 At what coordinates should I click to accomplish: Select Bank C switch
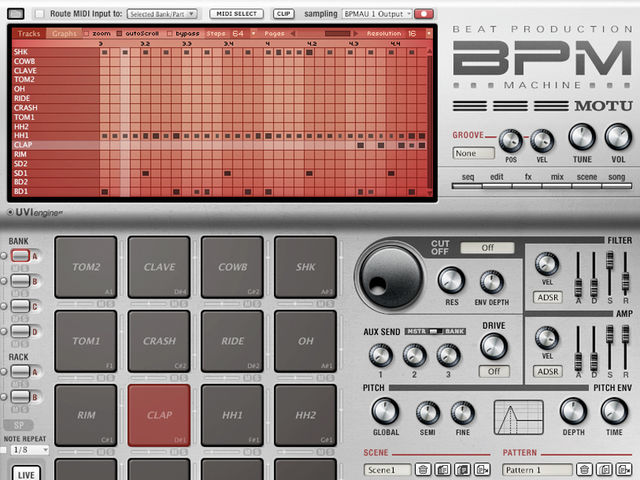(x=20, y=306)
